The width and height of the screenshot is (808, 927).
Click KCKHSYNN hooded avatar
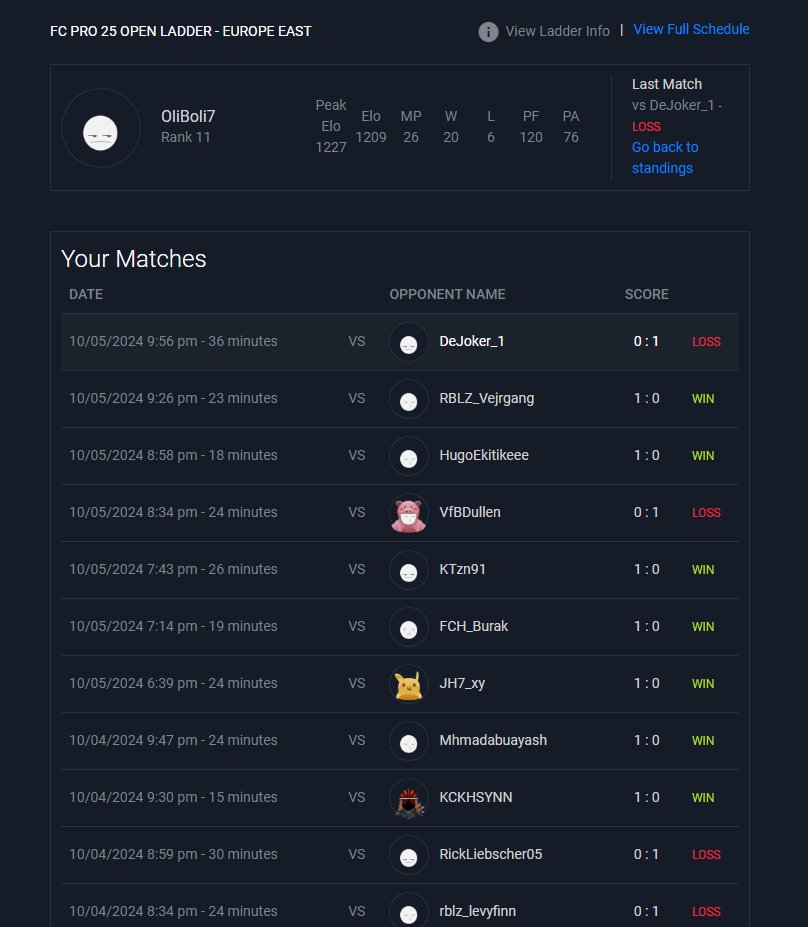coord(408,798)
